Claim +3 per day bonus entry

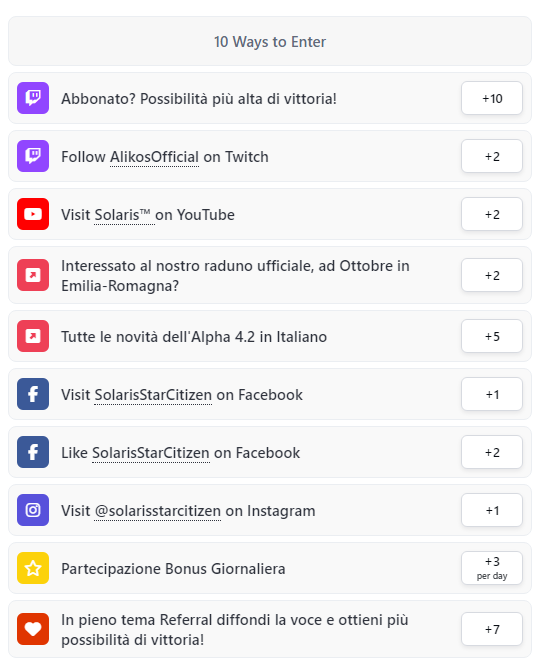coord(492,568)
